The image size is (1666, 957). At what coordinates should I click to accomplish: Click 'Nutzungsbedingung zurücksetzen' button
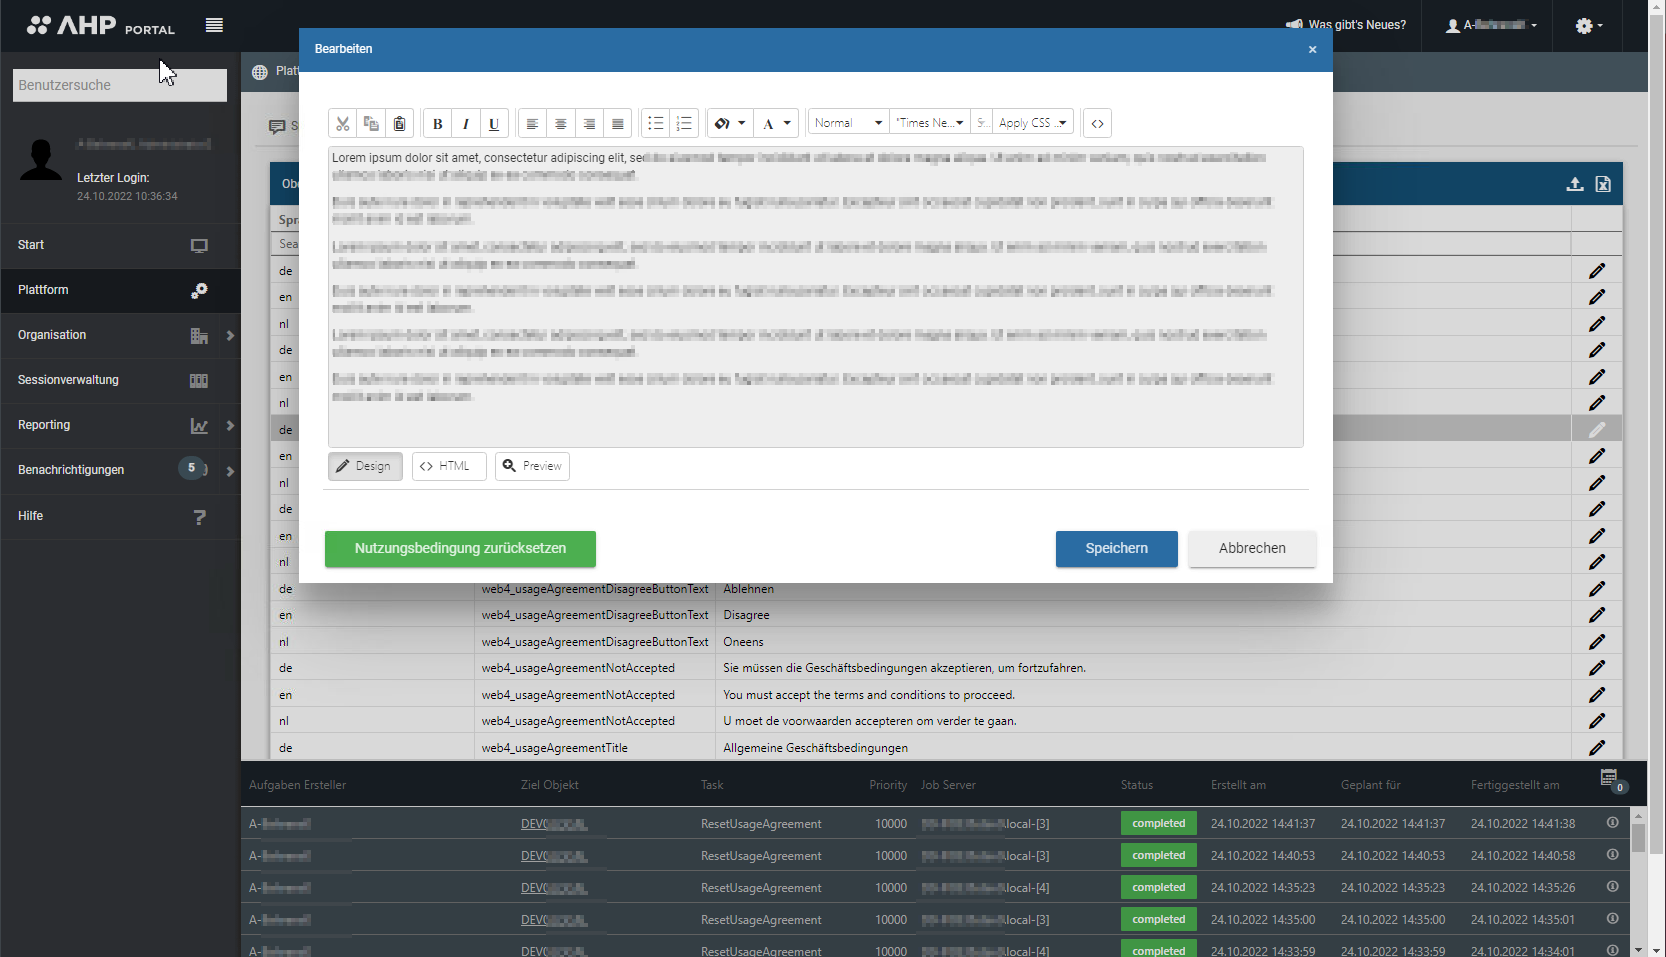click(460, 549)
